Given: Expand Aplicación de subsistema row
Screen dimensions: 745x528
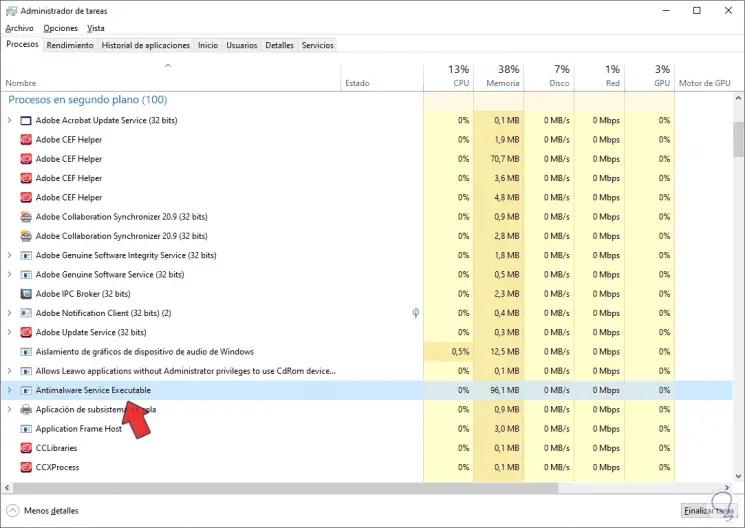Looking at the screenshot, I should 9,410.
